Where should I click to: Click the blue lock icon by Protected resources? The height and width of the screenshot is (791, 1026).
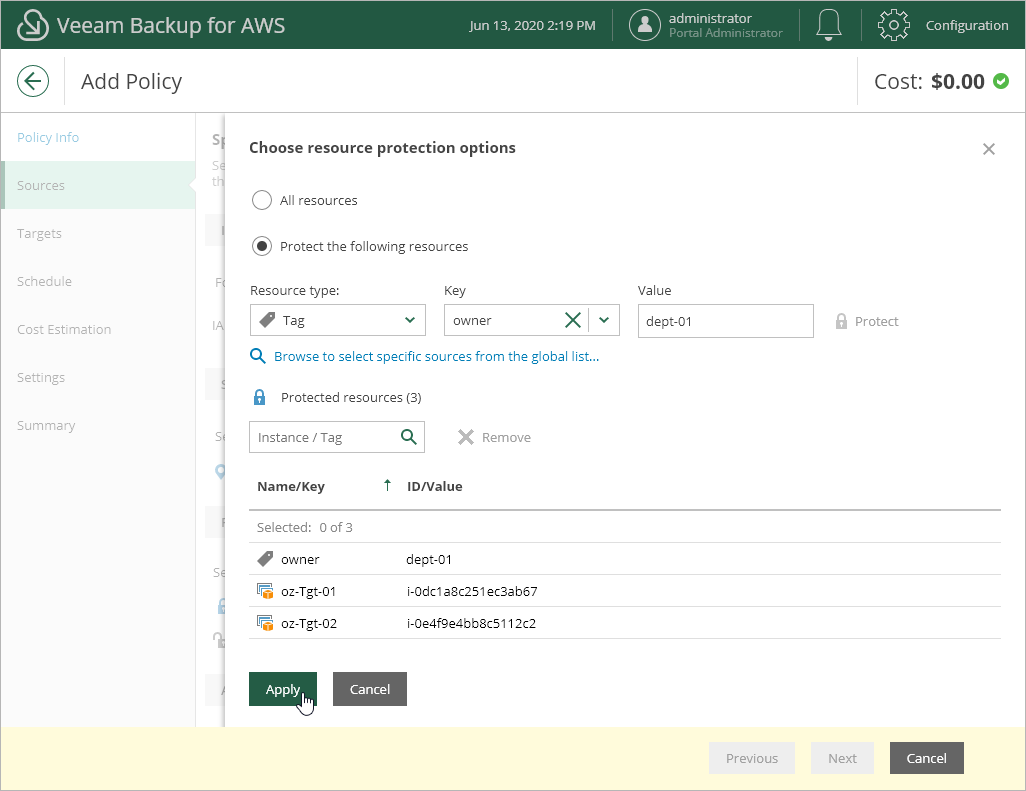click(x=259, y=397)
